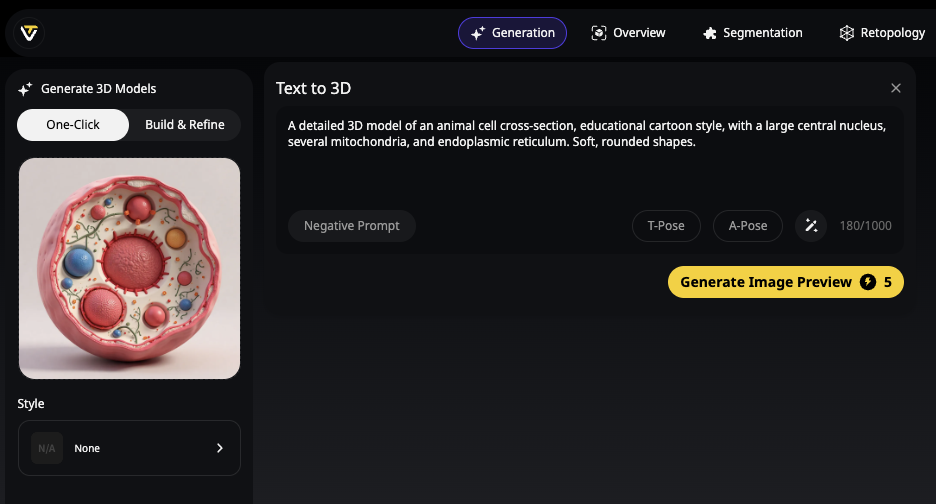Click the Overview scan icon
The width and height of the screenshot is (936, 504).
(x=598, y=33)
